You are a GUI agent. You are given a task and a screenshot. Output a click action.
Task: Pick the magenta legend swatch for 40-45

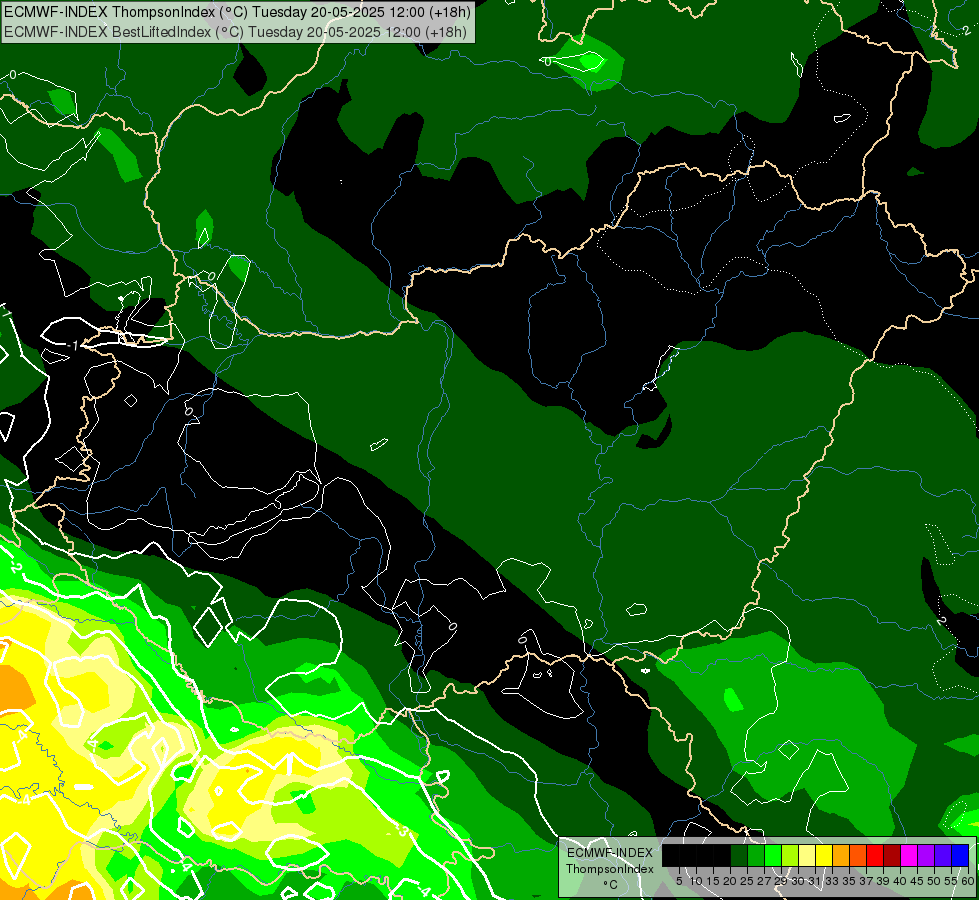coord(909,855)
